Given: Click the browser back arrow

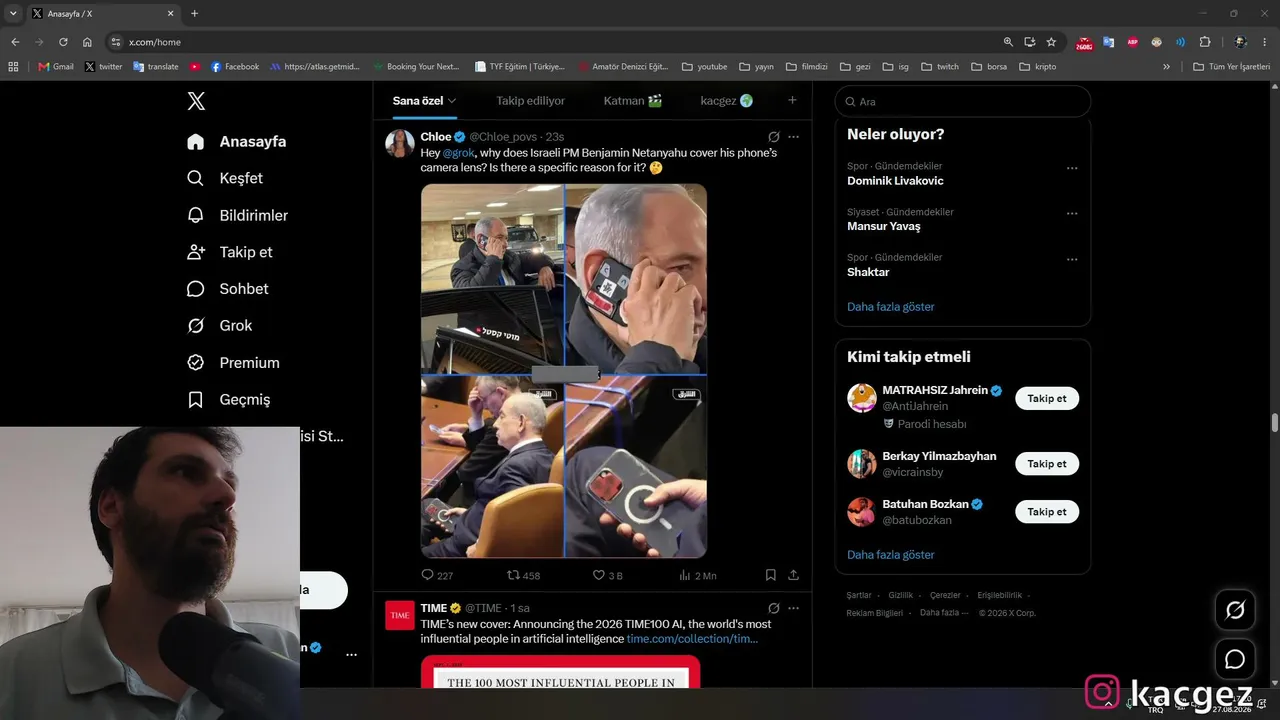Looking at the screenshot, I should click(15, 42).
